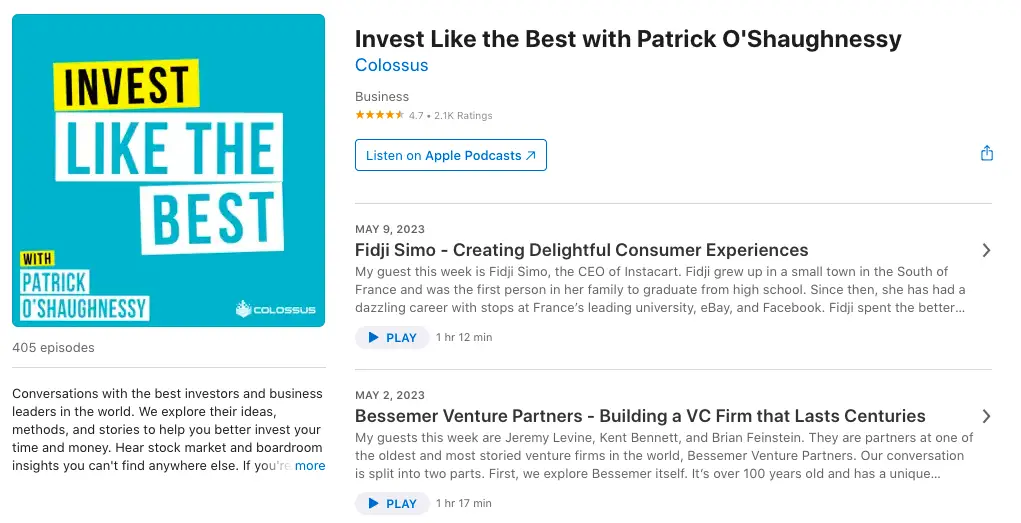This screenshot has height=523, width=1021.
Task: Click the Colossus logo on the podcast artwork
Action: (275, 309)
